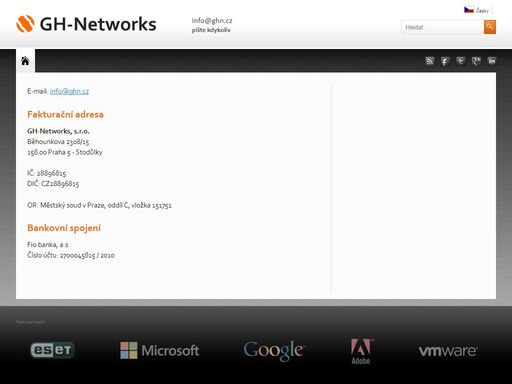
Task: Click the OR: Městský soud v Praze line
Action: pos(99,205)
